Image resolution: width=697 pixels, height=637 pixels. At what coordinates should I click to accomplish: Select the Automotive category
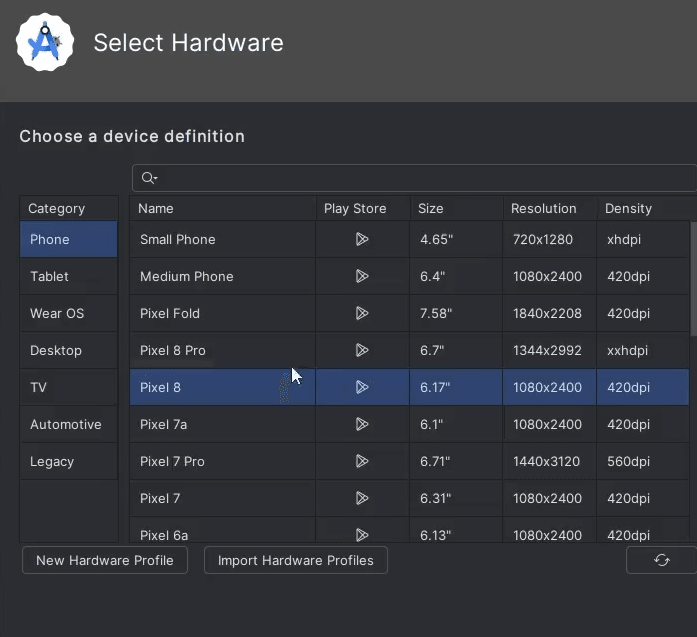pyautogui.click(x=68, y=424)
